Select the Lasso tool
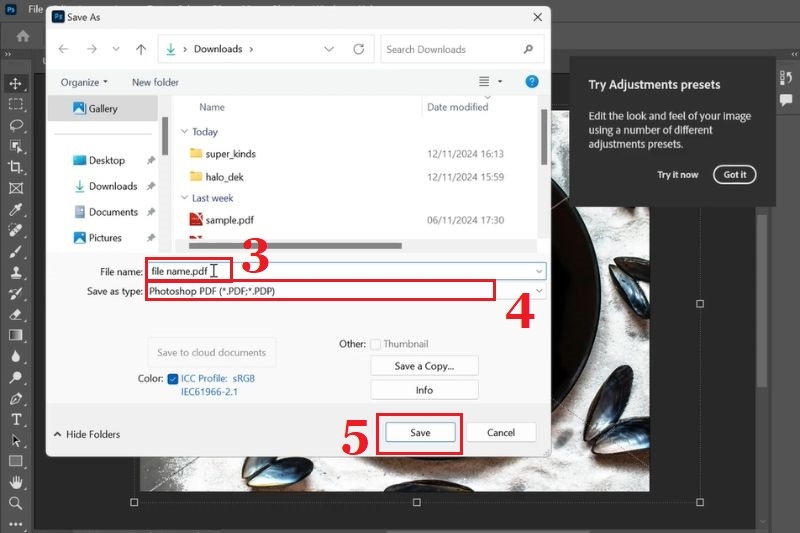 point(15,125)
